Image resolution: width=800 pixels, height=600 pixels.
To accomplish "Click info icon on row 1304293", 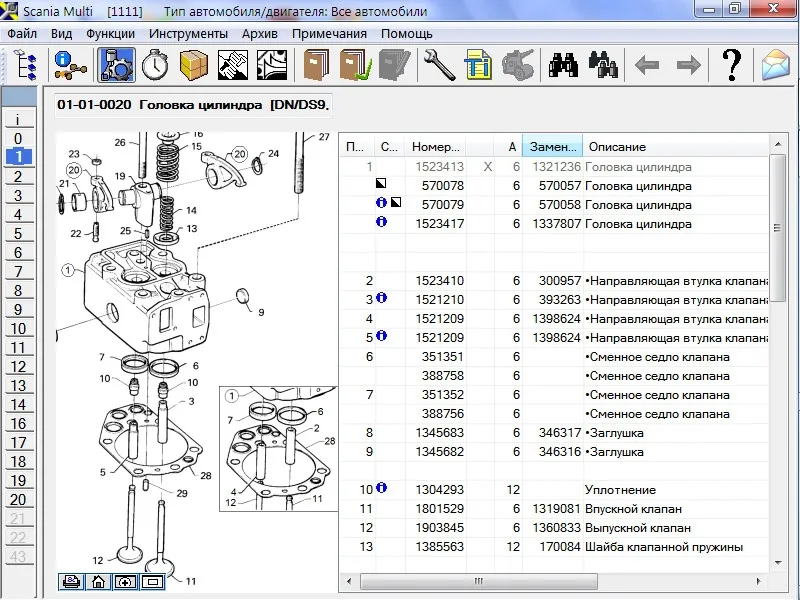I will pyautogui.click(x=381, y=488).
